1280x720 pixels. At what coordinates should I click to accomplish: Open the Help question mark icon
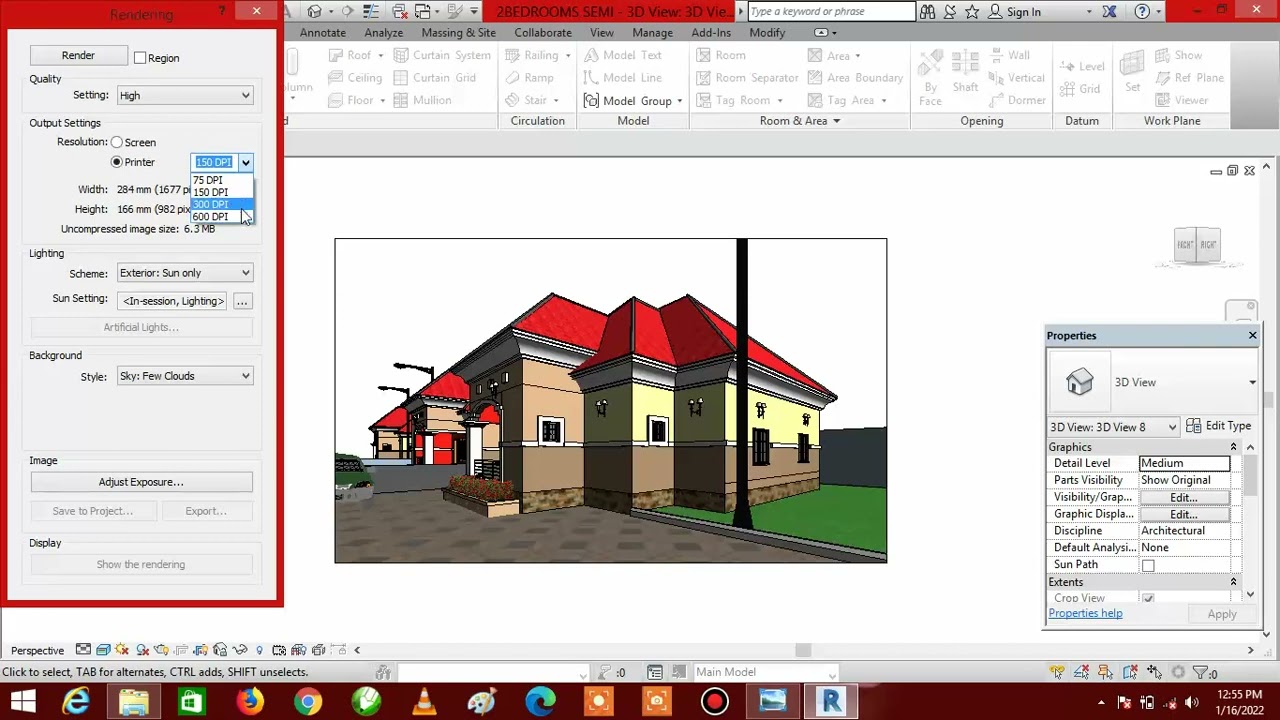1142,12
